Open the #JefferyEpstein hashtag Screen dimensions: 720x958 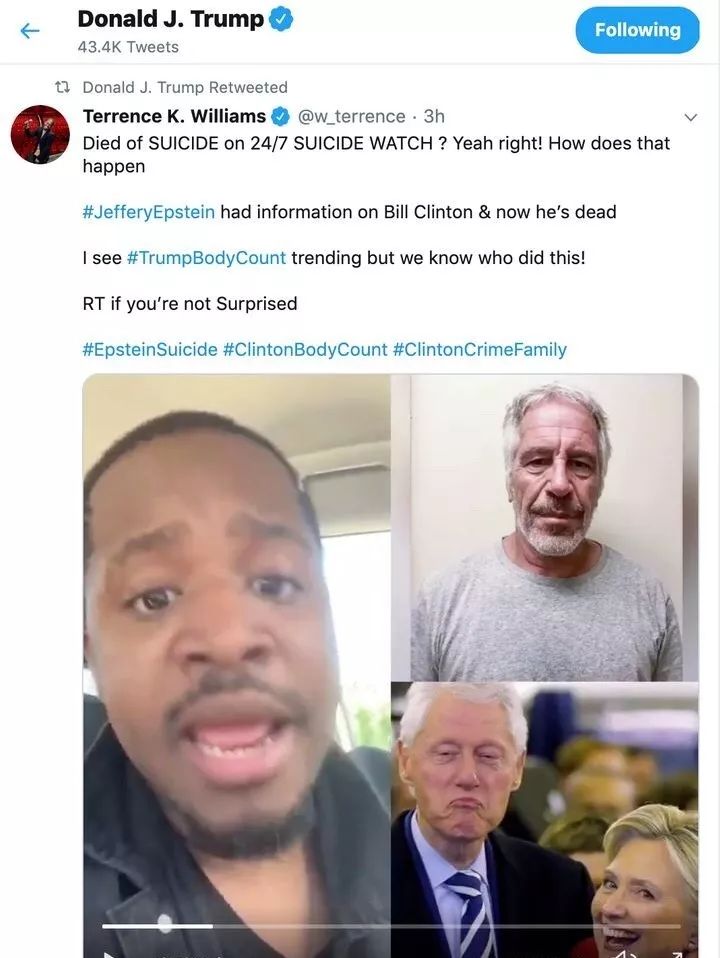[x=149, y=212]
